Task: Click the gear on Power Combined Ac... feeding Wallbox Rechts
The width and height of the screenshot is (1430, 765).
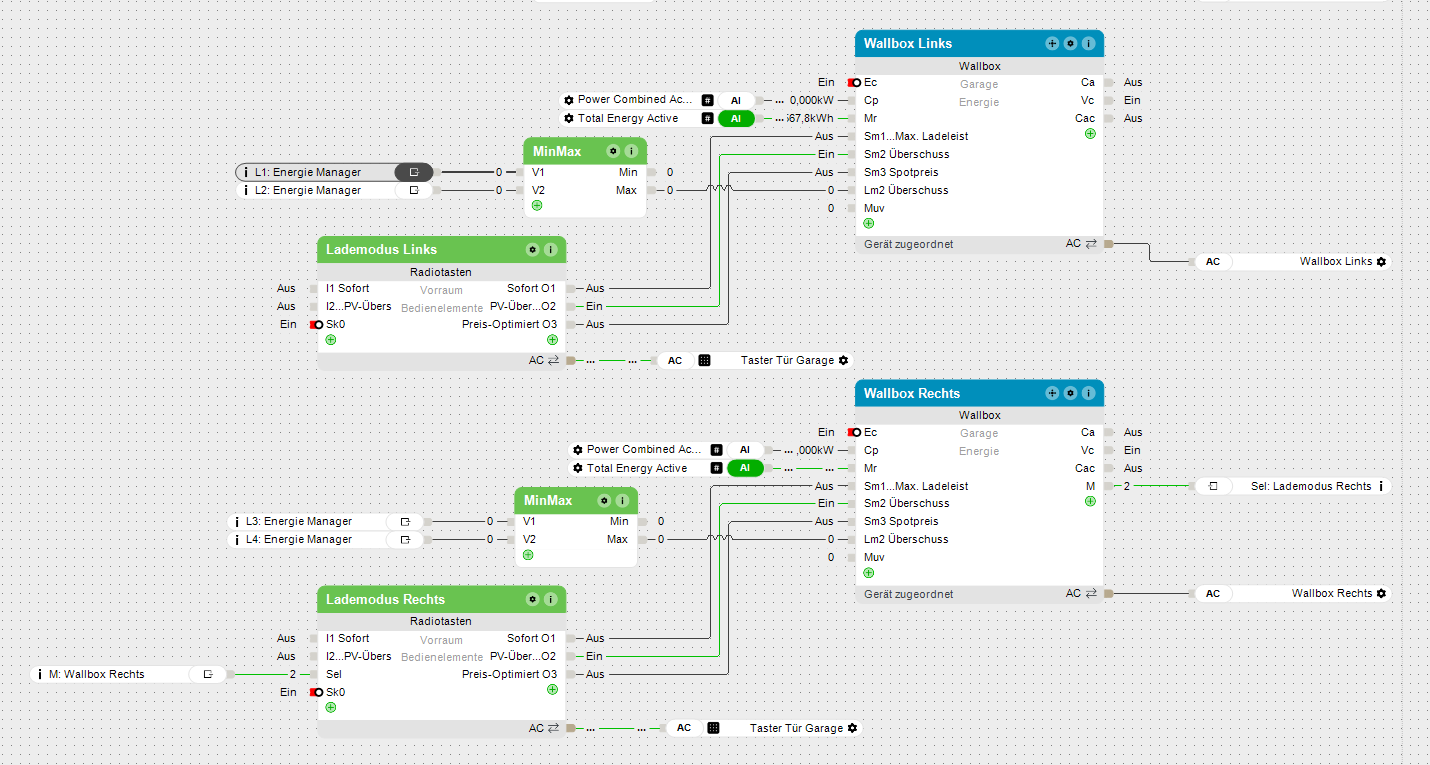Action: pyautogui.click(x=578, y=450)
